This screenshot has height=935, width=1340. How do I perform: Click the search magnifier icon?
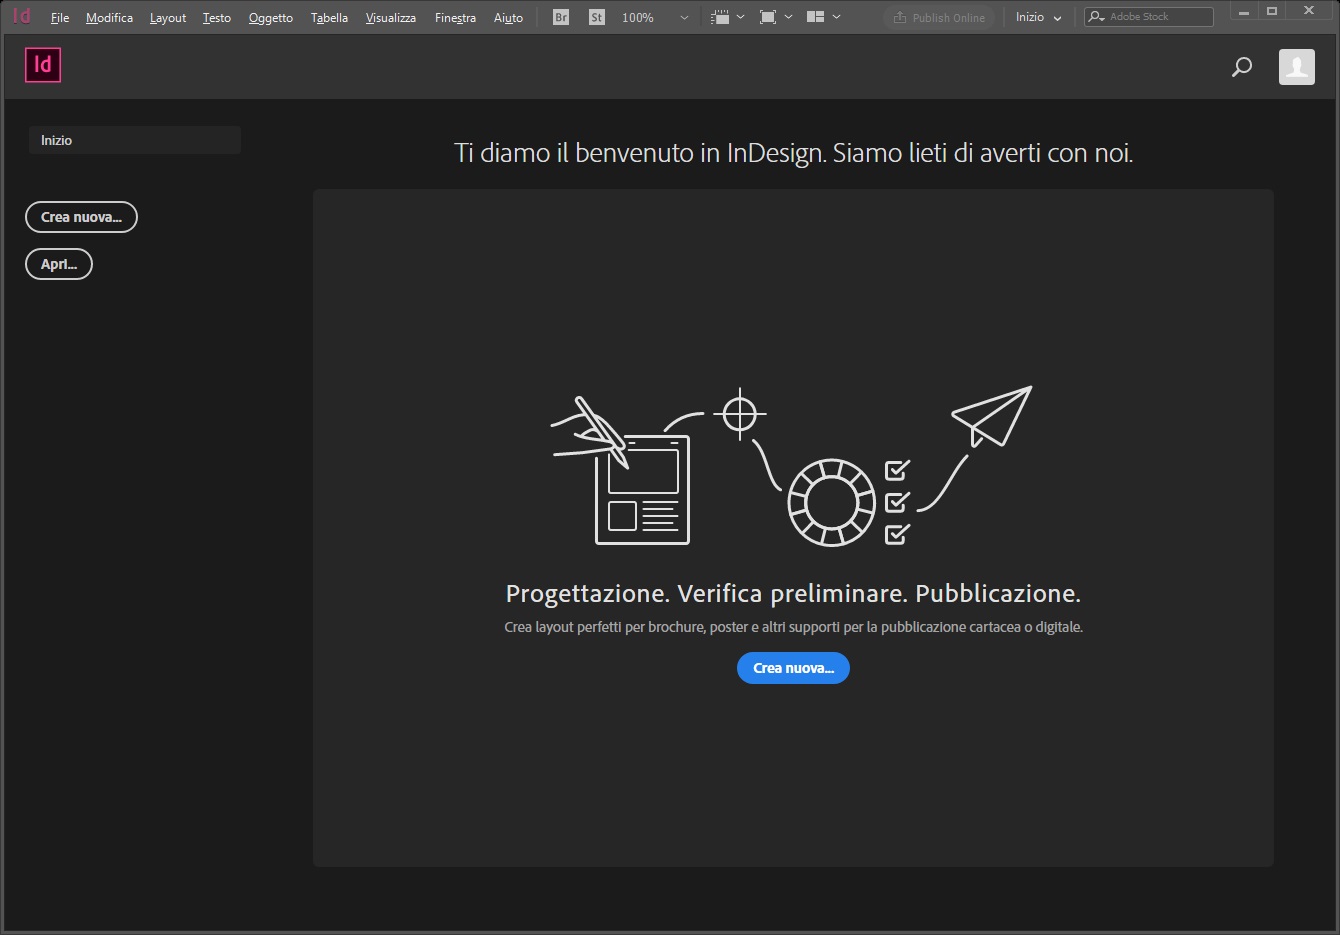(1242, 67)
